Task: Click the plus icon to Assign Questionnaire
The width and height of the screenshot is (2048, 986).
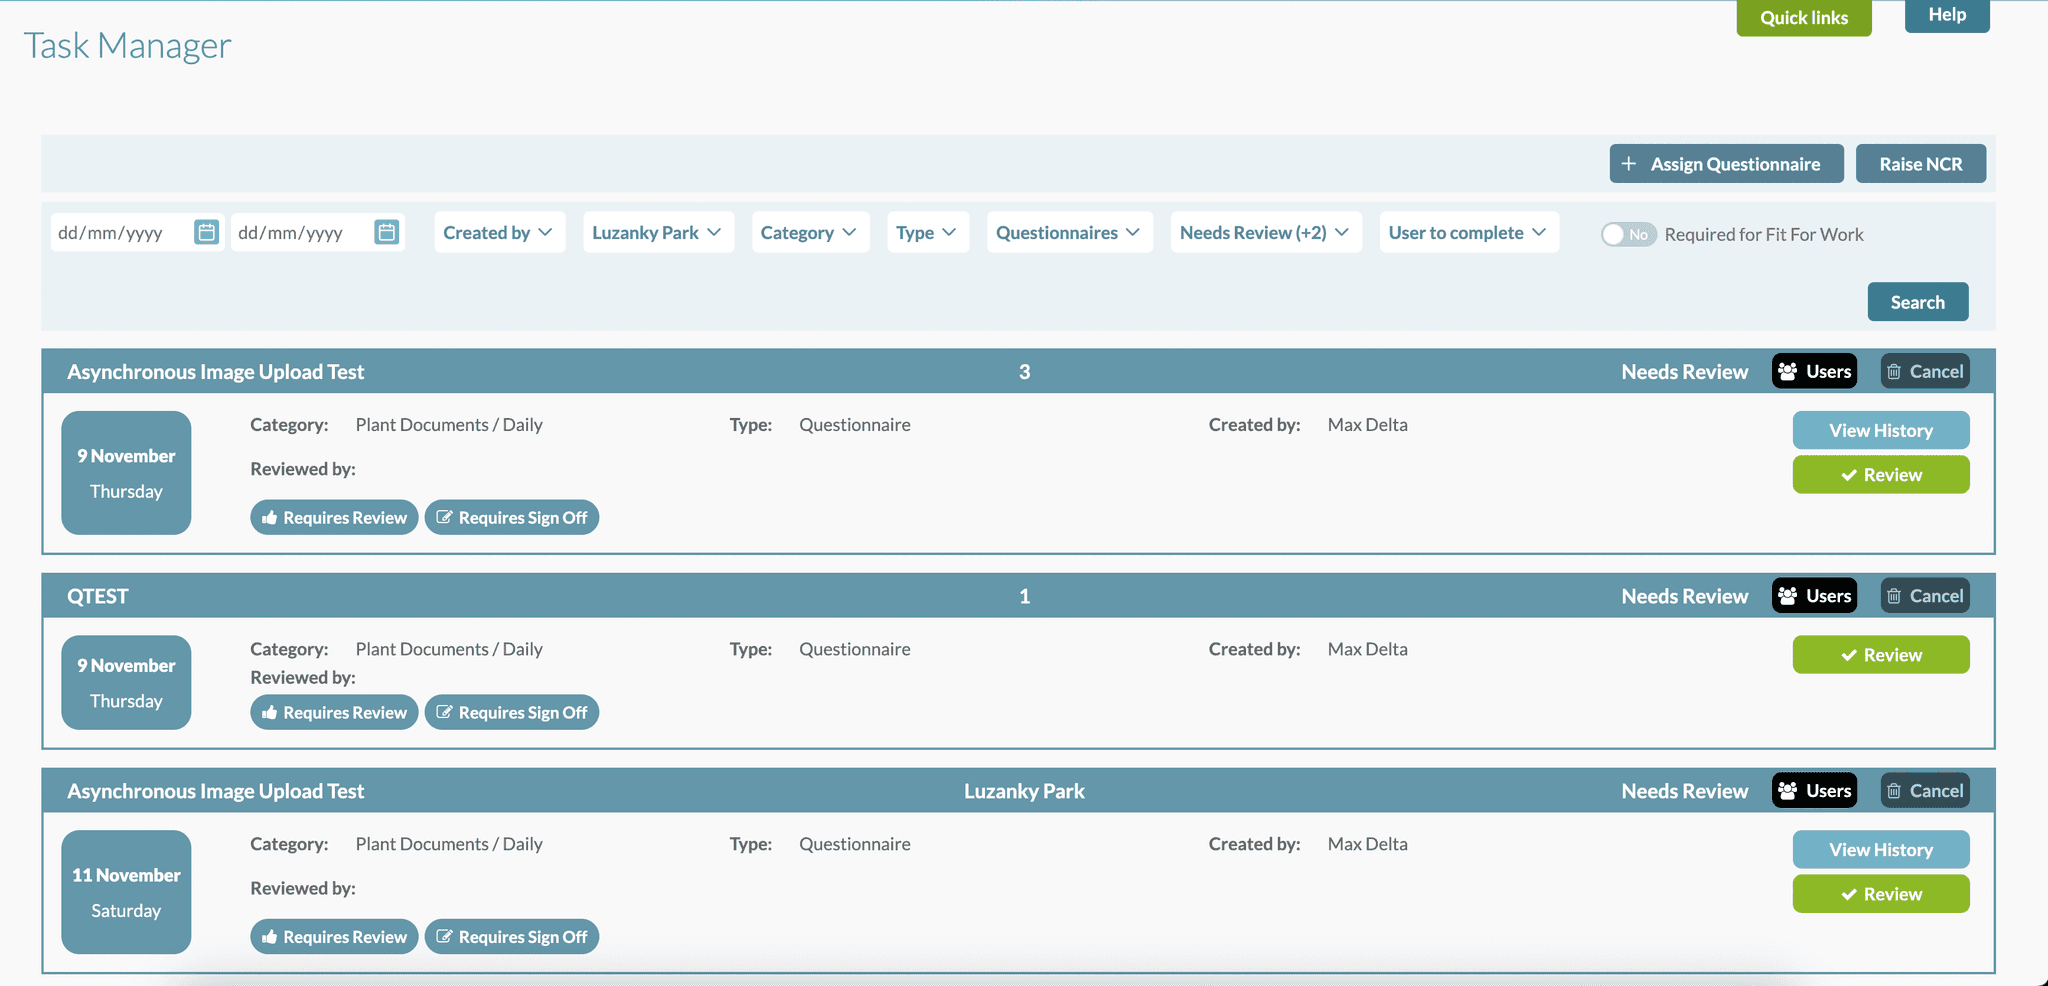Action: pos(1630,163)
